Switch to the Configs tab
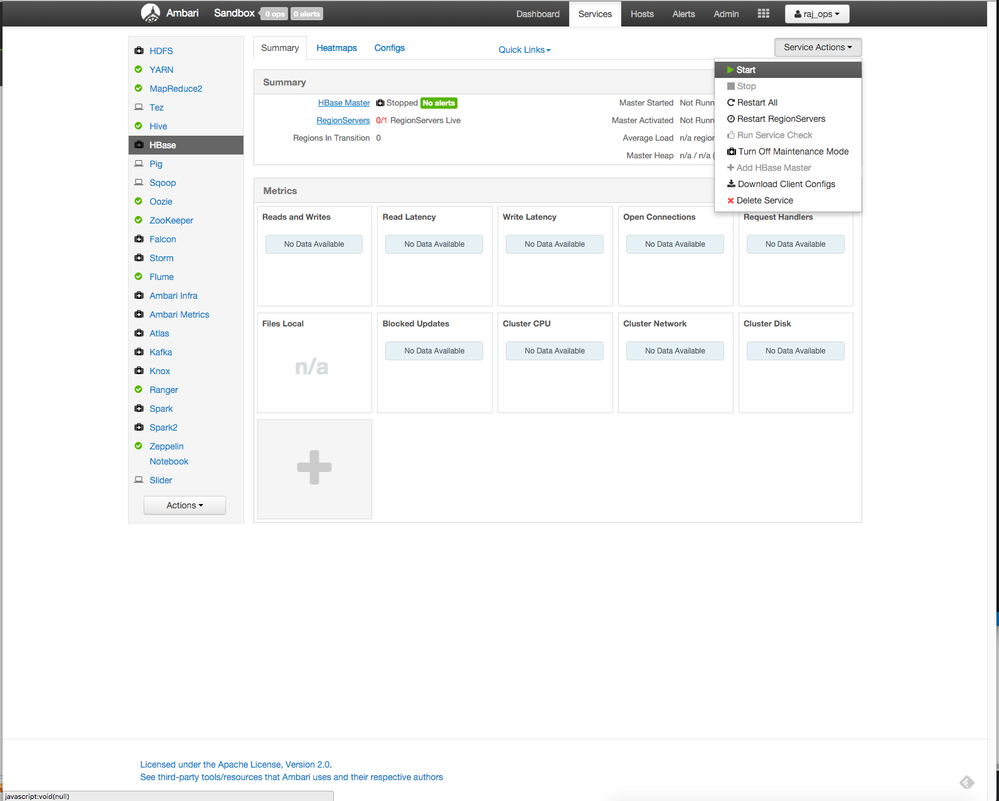 389,48
